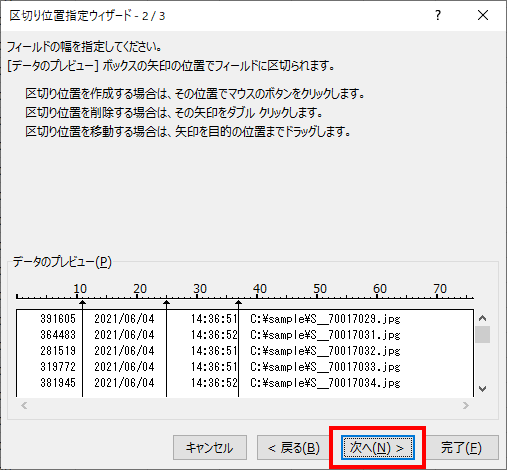Click ruler mark 60 in the preview
Screen dimensions: 507x470
coord(380,289)
